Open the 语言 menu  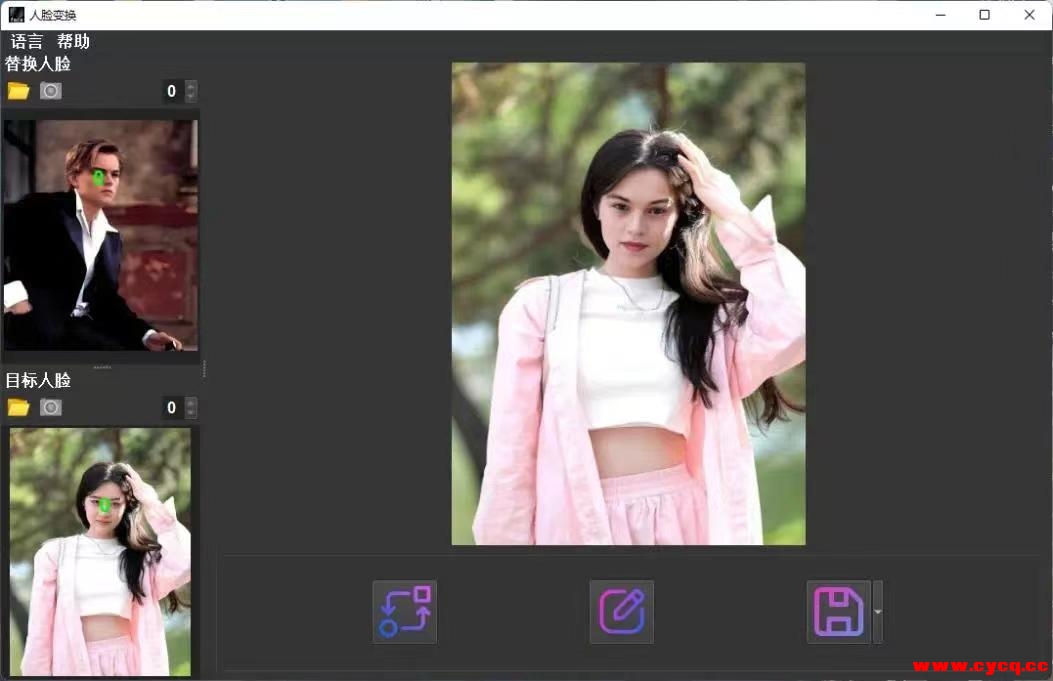(x=27, y=41)
